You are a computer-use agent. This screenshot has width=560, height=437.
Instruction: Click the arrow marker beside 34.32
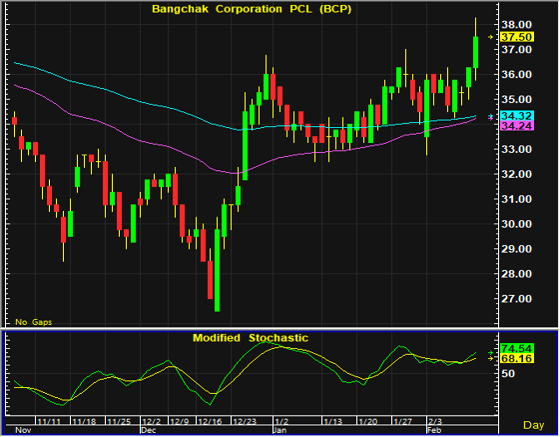pyautogui.click(x=491, y=116)
